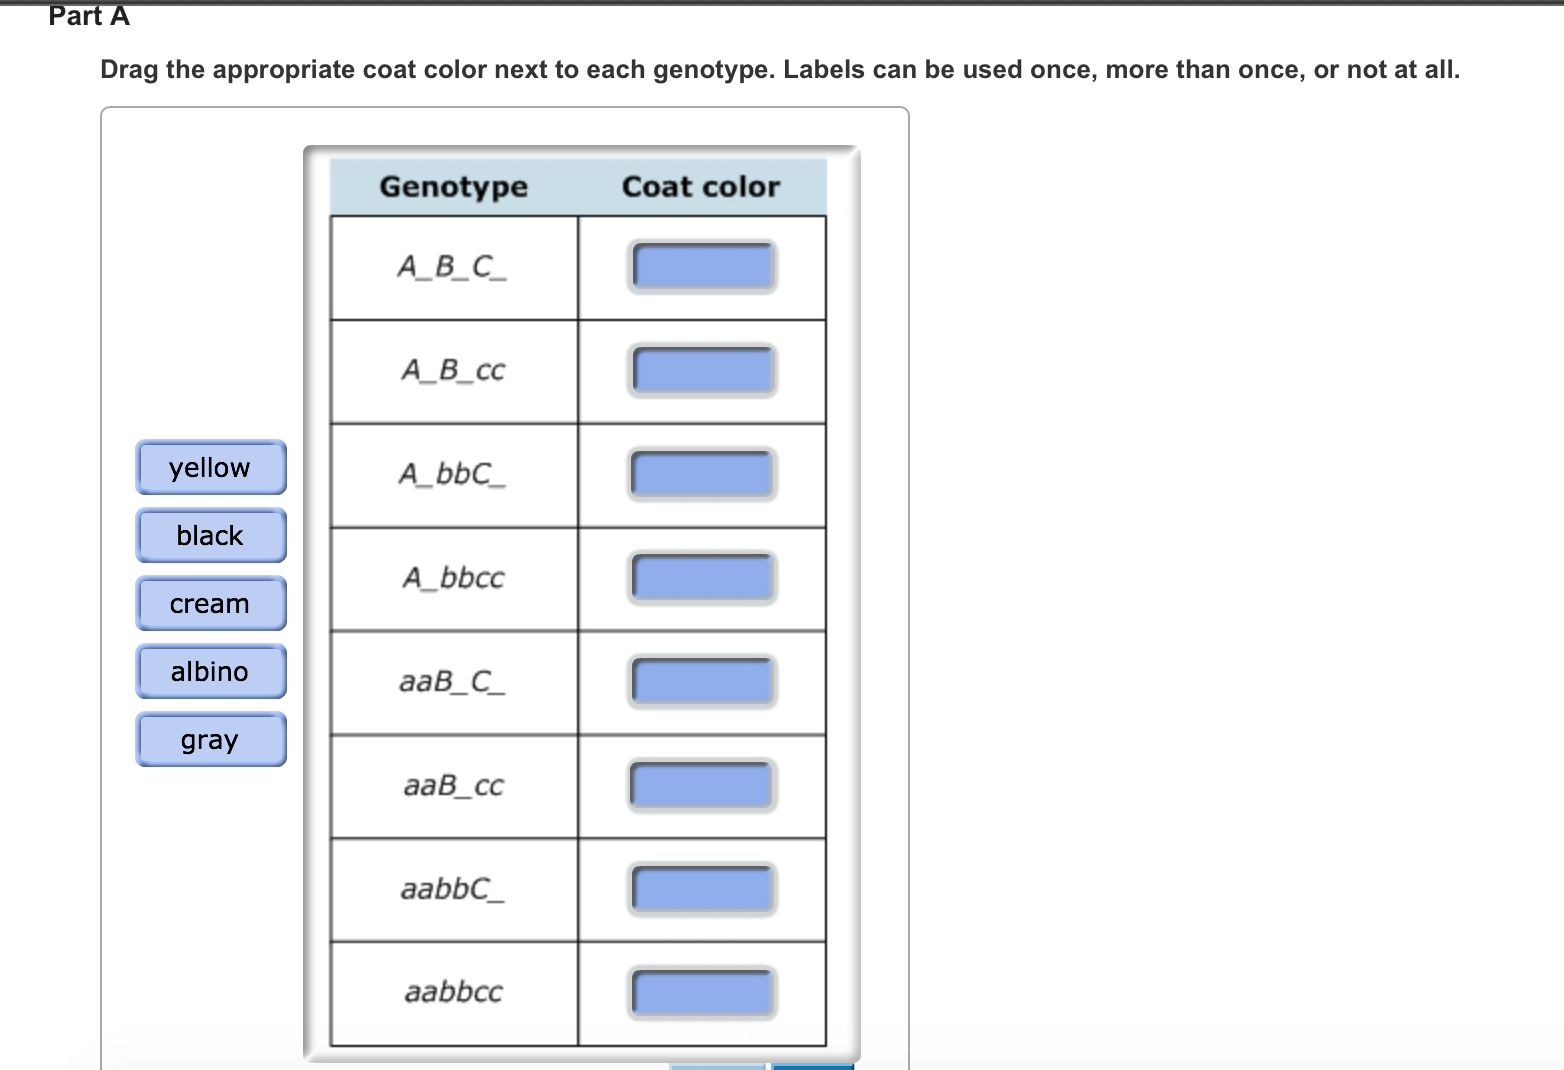1564x1070 pixels.
Task: Click the Genotype column header
Action: click(x=454, y=186)
